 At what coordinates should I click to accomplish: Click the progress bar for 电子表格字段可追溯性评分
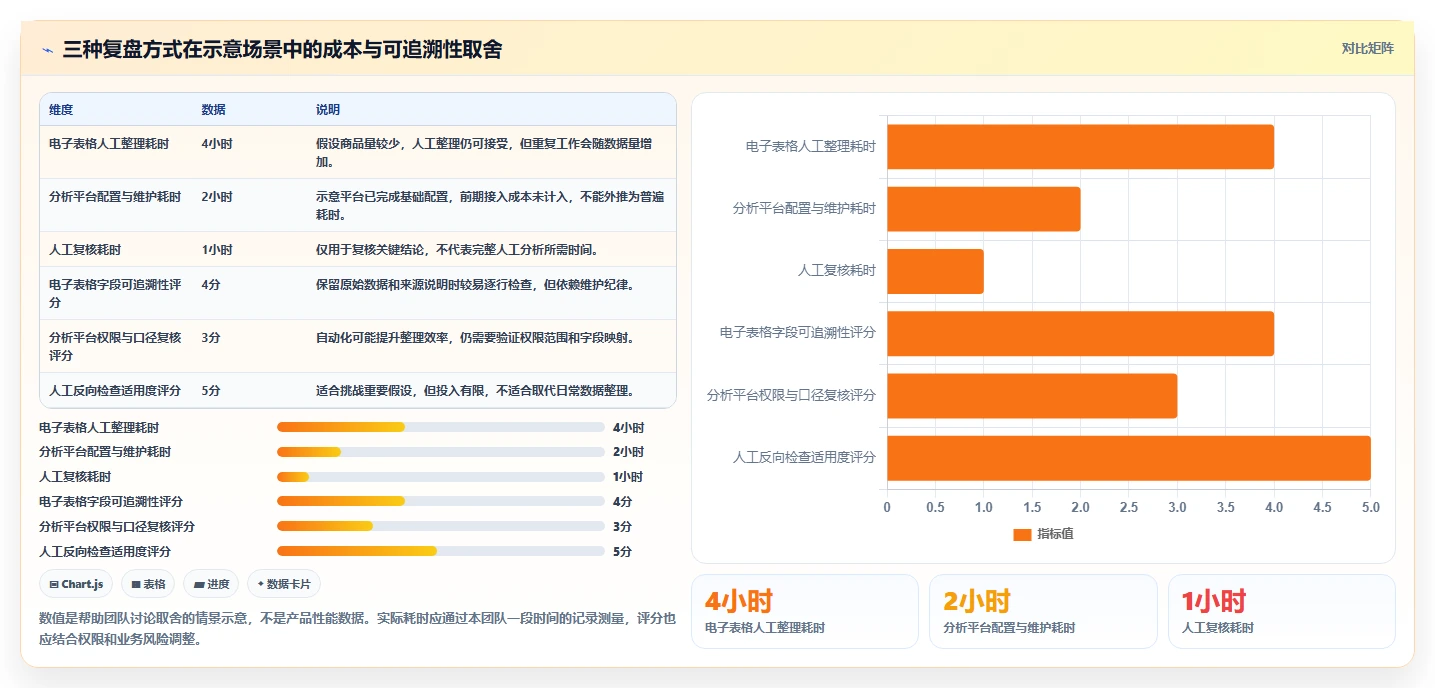coord(441,501)
